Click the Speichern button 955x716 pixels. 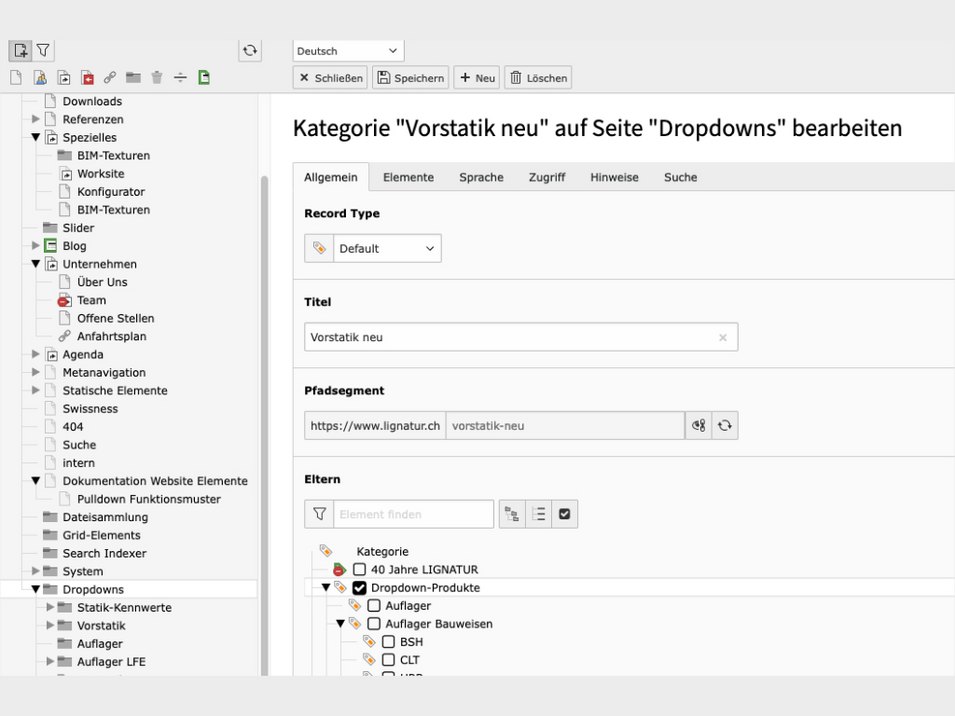point(410,78)
